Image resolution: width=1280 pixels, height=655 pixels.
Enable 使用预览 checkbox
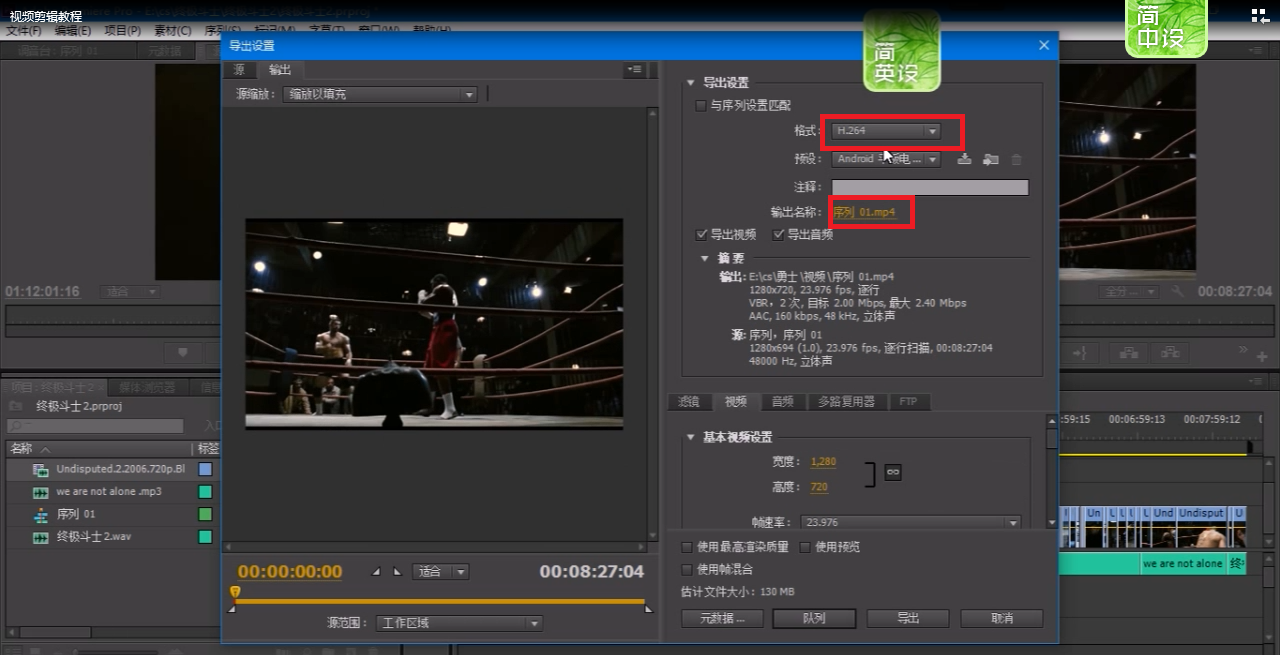[806, 547]
